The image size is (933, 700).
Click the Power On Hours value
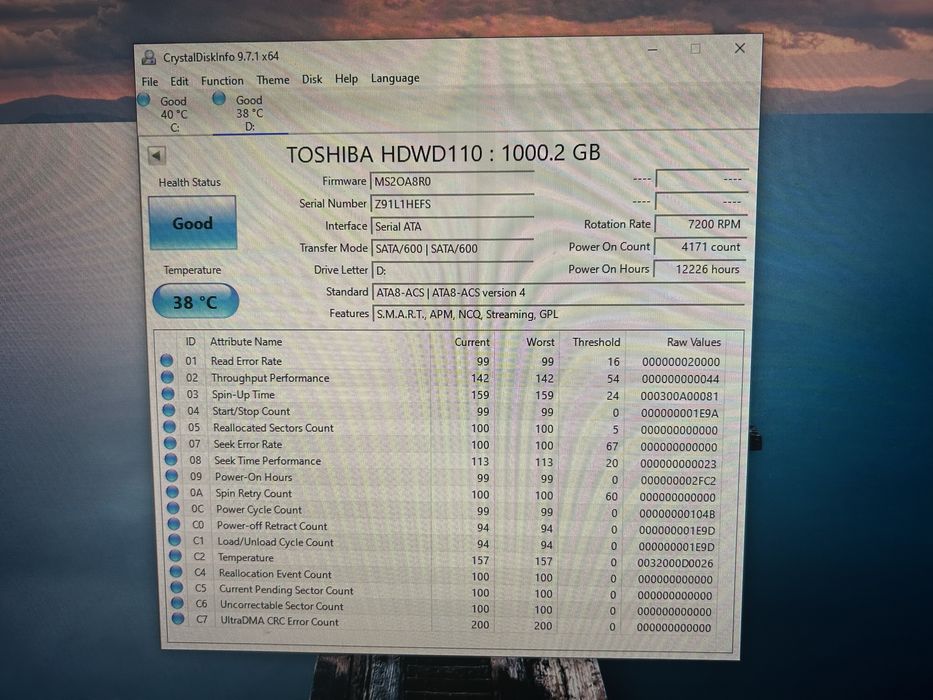pos(699,269)
